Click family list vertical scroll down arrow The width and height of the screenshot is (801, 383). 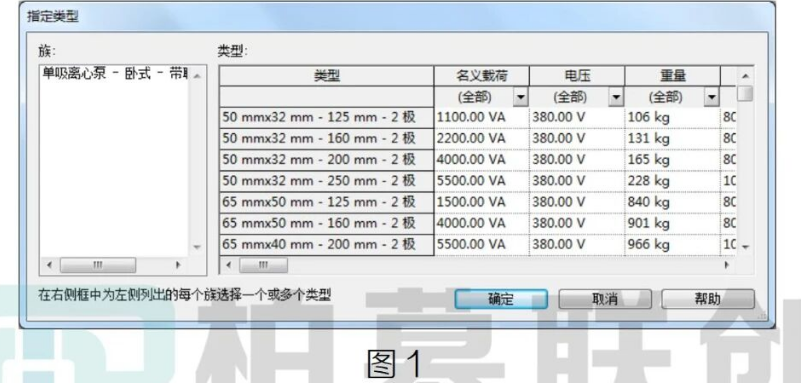[197, 247]
